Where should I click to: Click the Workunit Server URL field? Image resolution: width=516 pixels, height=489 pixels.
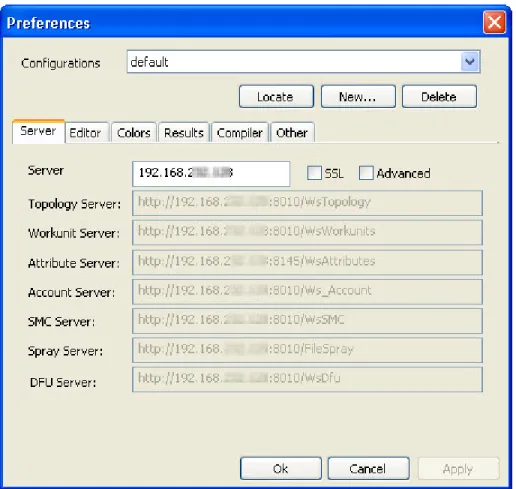click(307, 232)
